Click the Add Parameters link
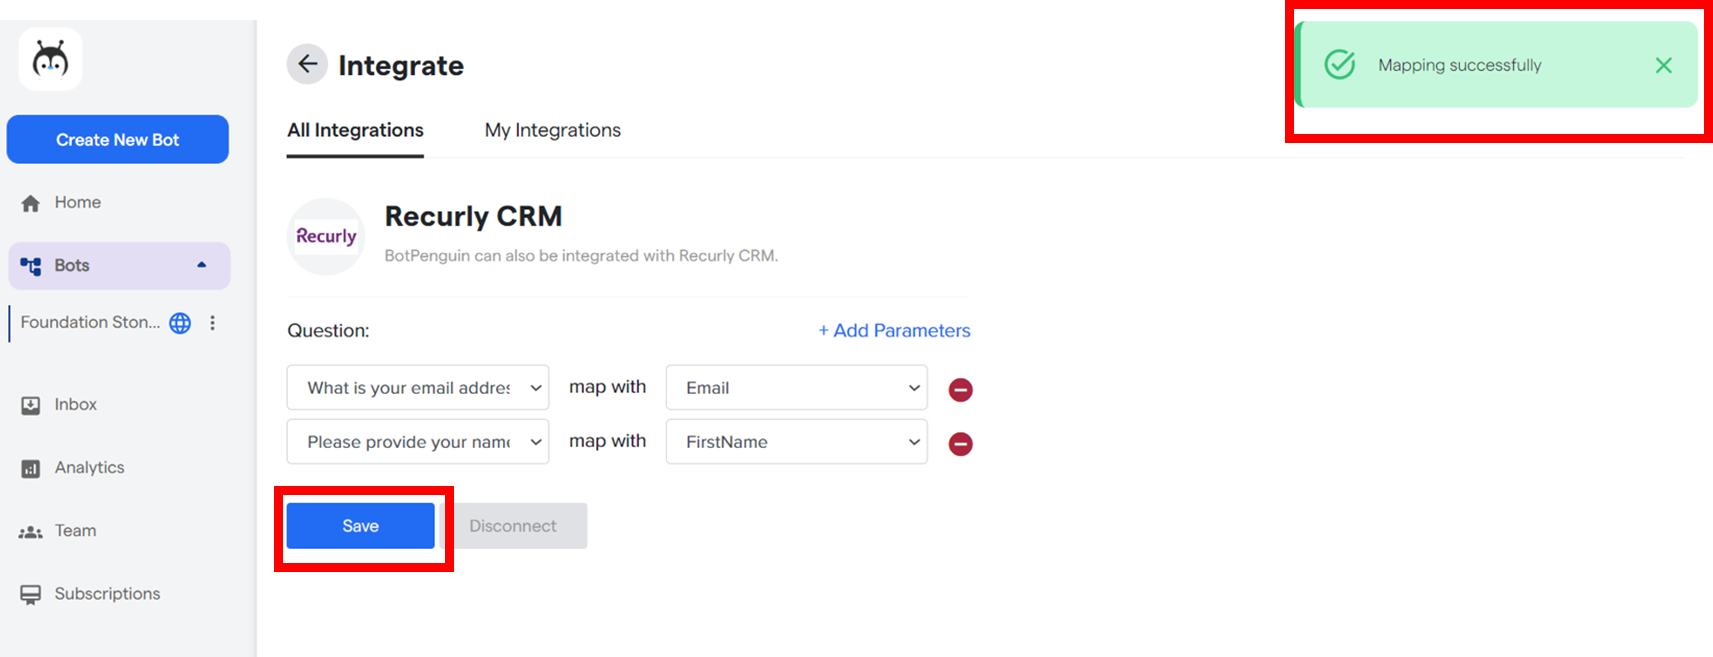The width and height of the screenshot is (1713, 657). click(x=894, y=331)
